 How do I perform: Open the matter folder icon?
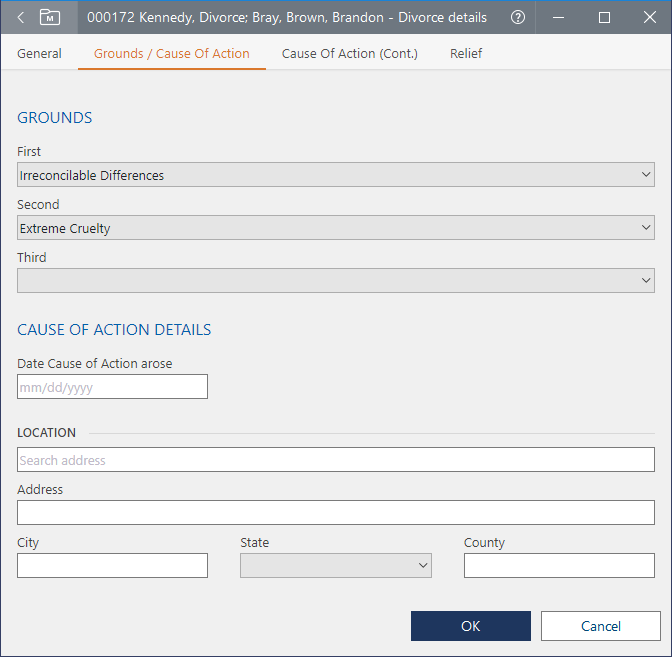click(50, 18)
